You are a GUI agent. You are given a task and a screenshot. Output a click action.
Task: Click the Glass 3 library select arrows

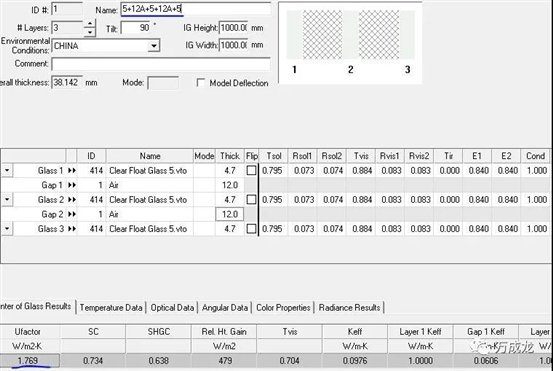point(72,229)
